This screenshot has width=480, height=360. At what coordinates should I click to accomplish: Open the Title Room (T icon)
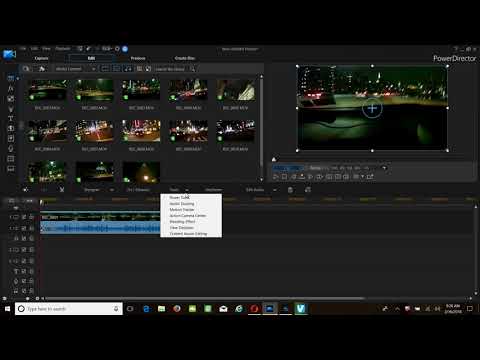[x=11, y=118]
